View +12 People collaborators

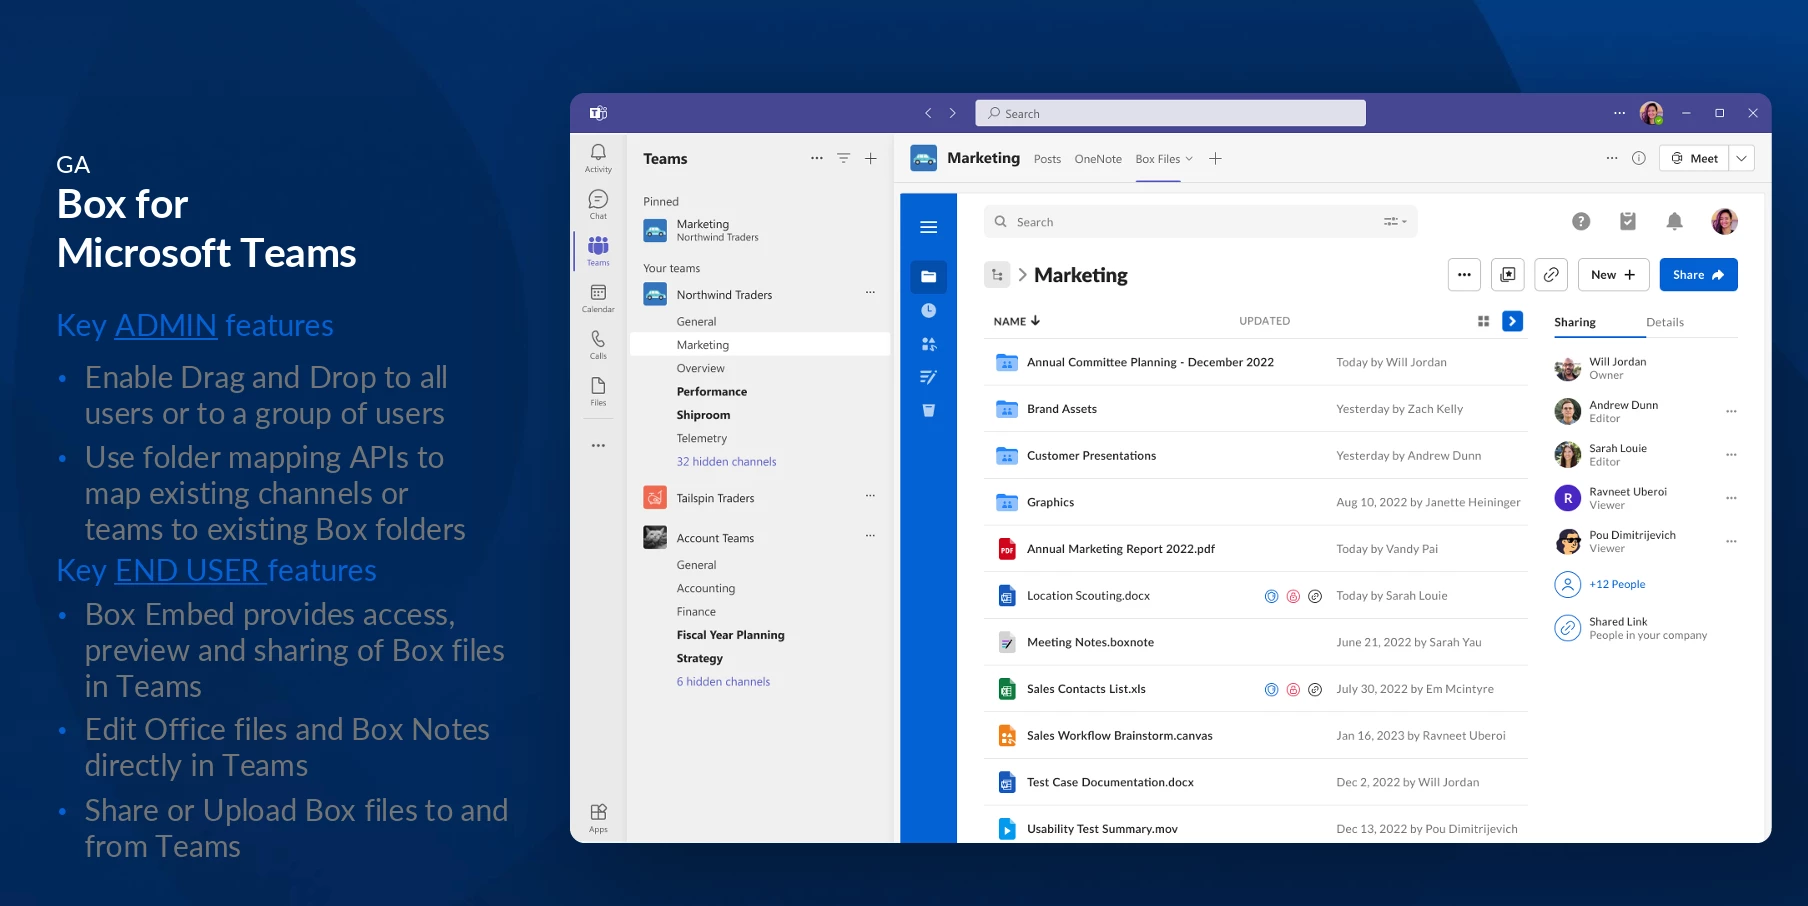click(x=1617, y=584)
